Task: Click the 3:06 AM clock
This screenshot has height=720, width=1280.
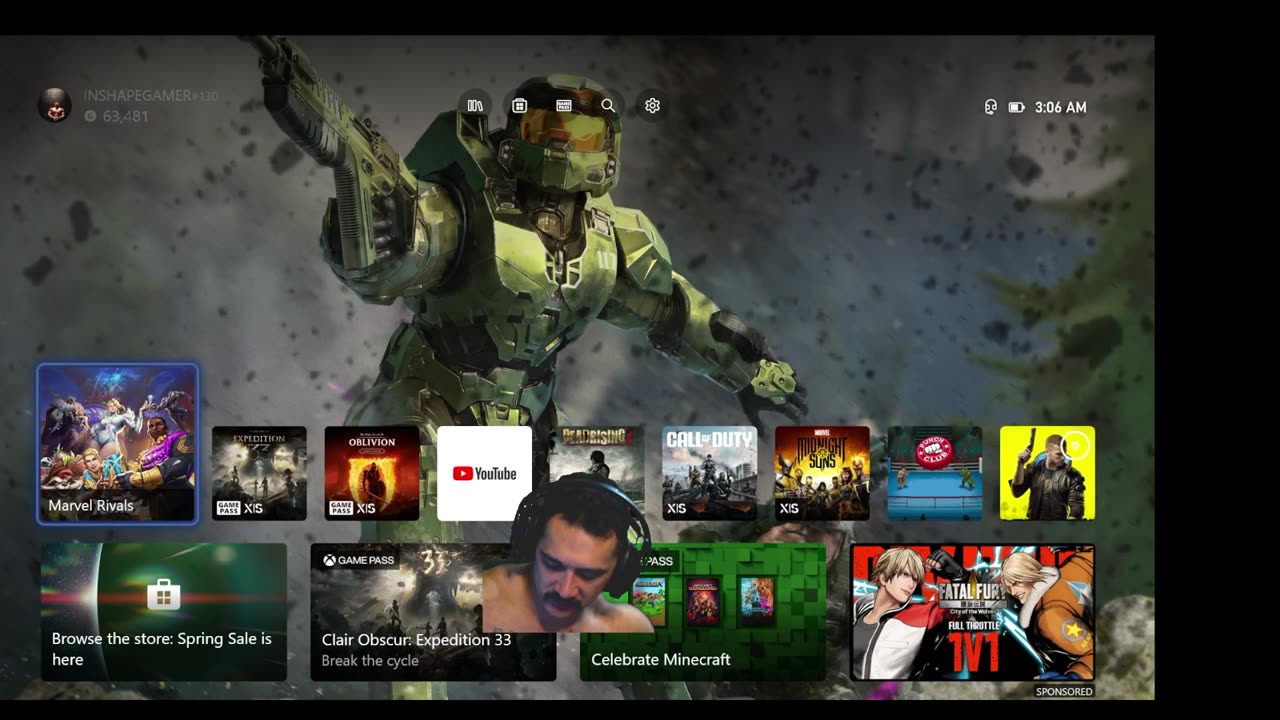Action: 1061,107
